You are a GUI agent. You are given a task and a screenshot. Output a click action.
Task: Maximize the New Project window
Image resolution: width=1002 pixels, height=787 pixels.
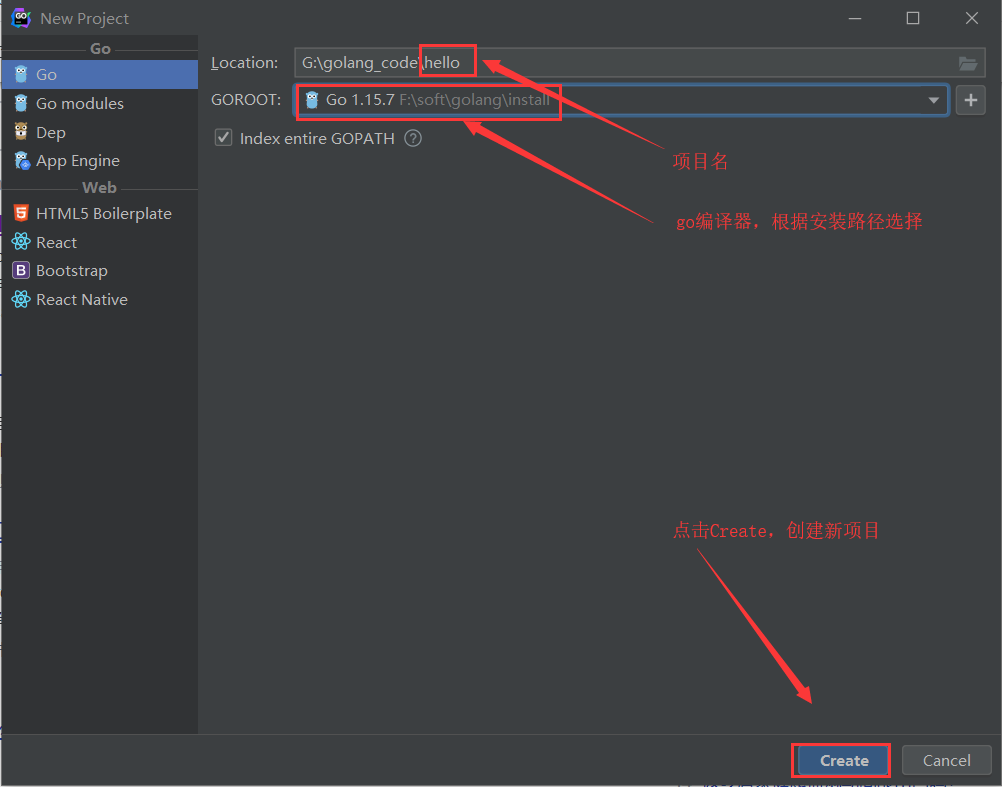click(913, 19)
